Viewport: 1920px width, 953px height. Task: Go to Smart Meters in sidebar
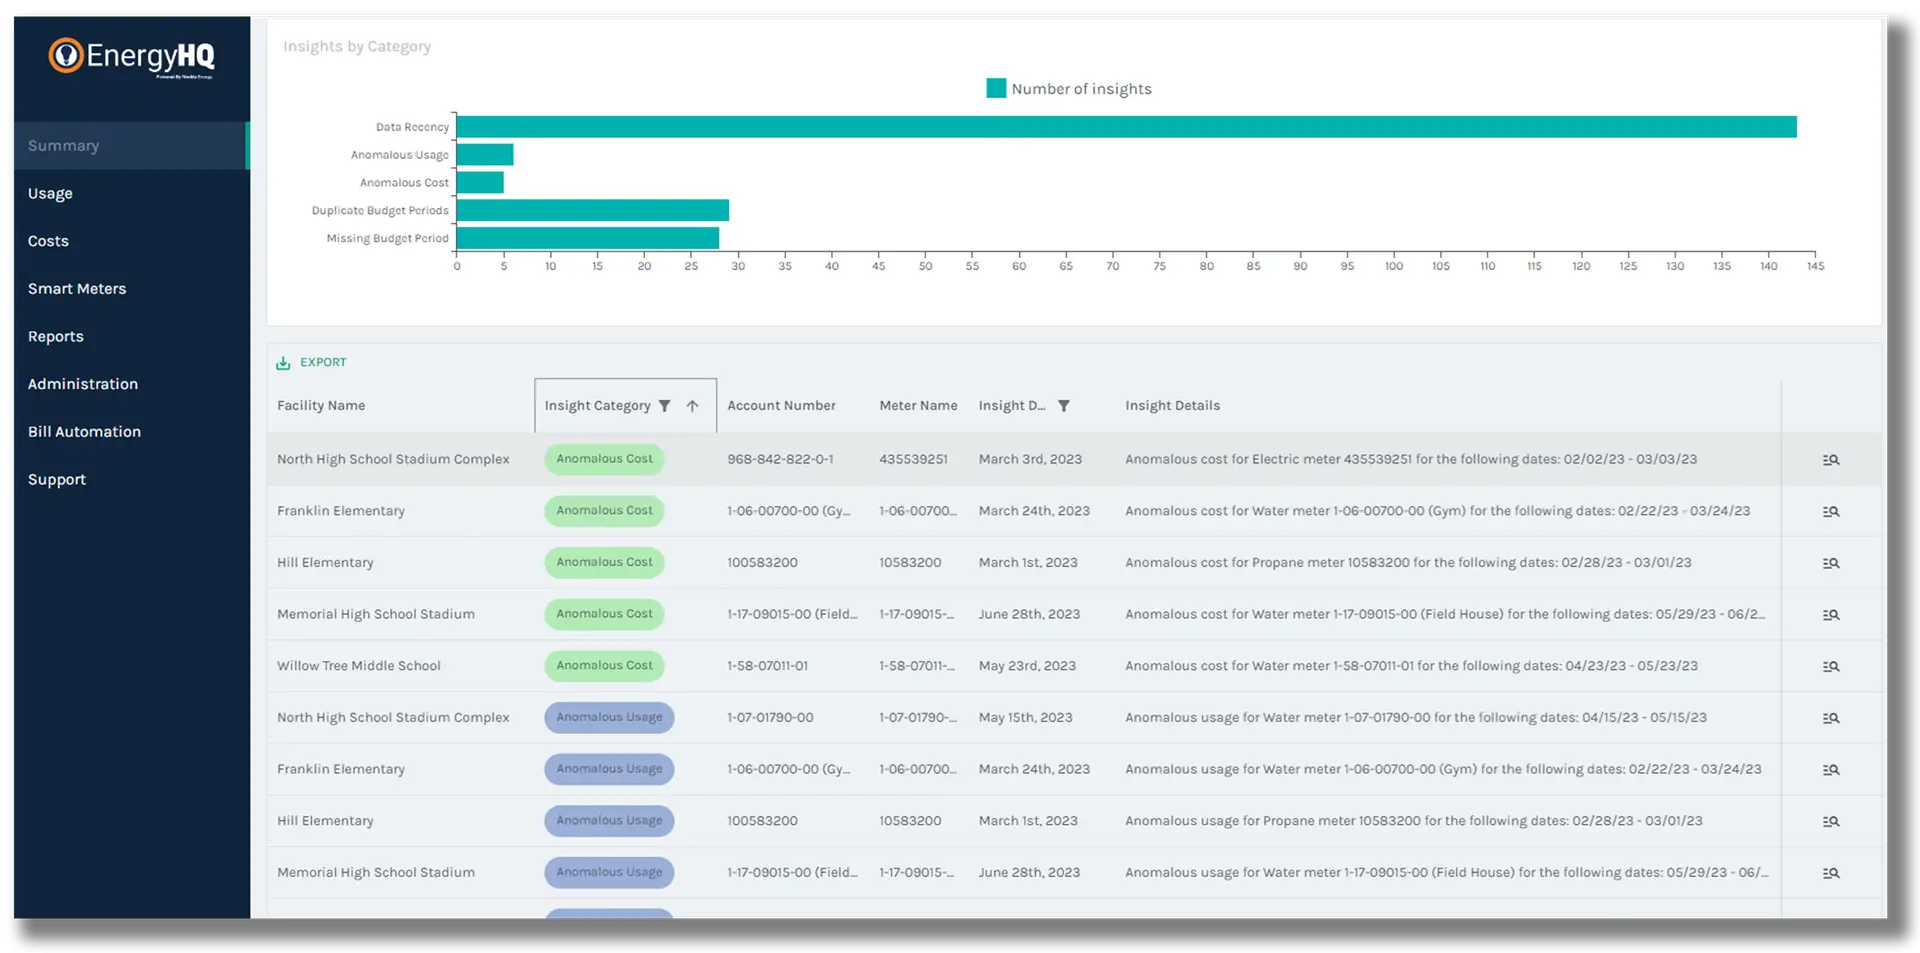(77, 289)
